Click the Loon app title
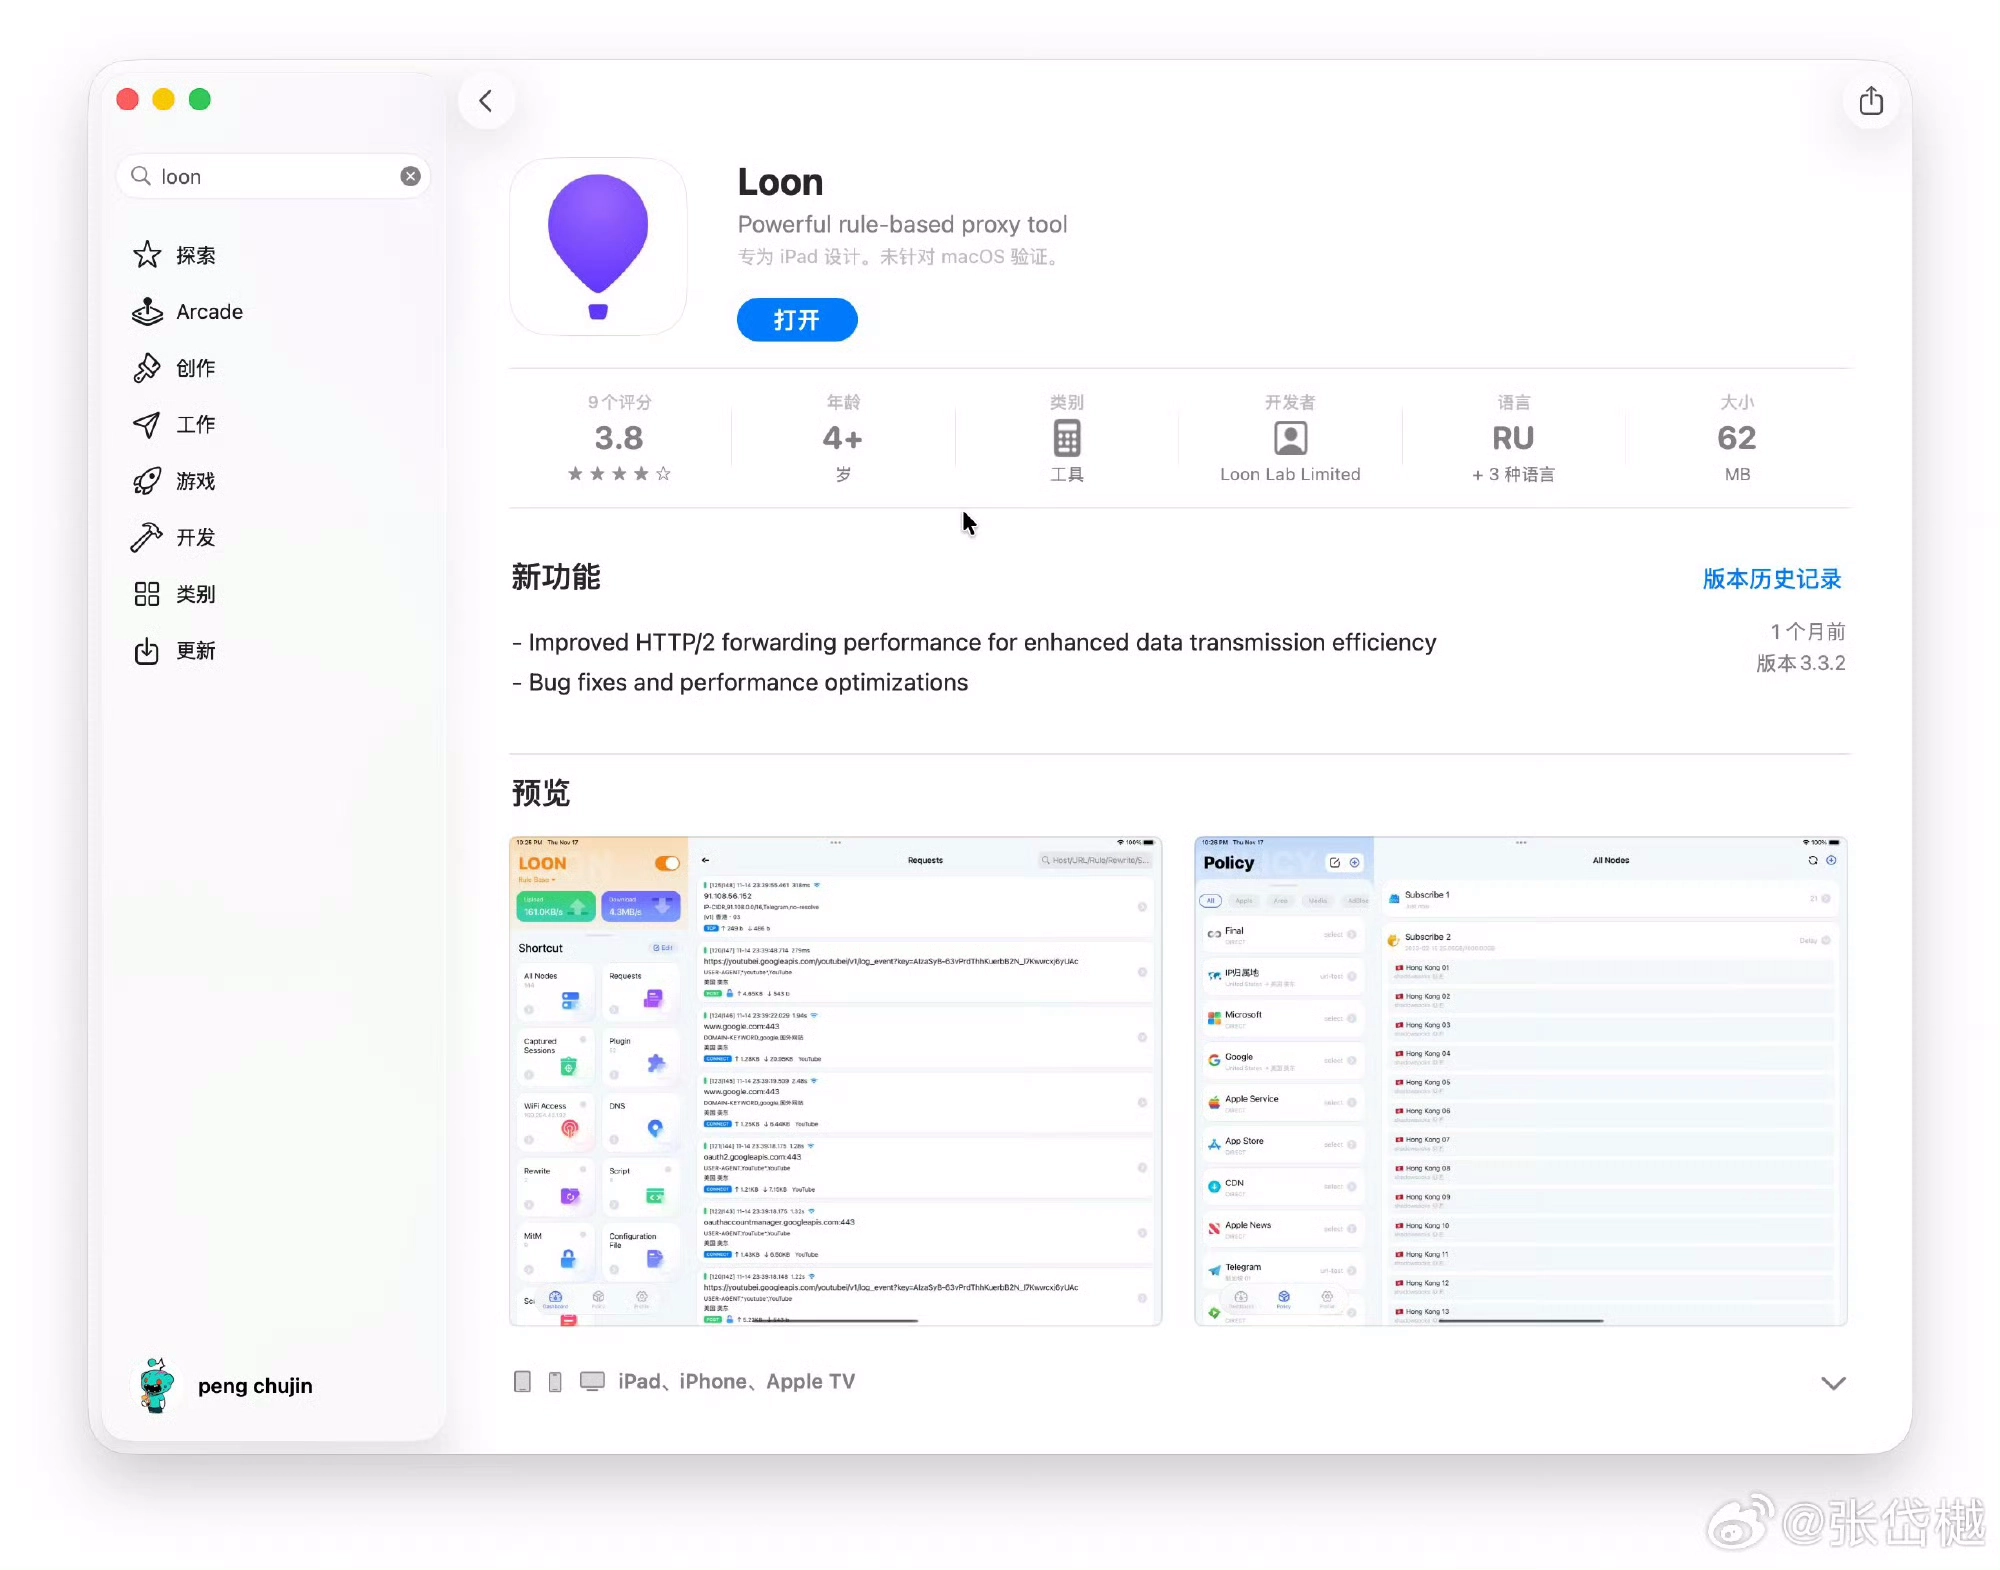Screen dimensions: 2000x1570 tap(780, 182)
